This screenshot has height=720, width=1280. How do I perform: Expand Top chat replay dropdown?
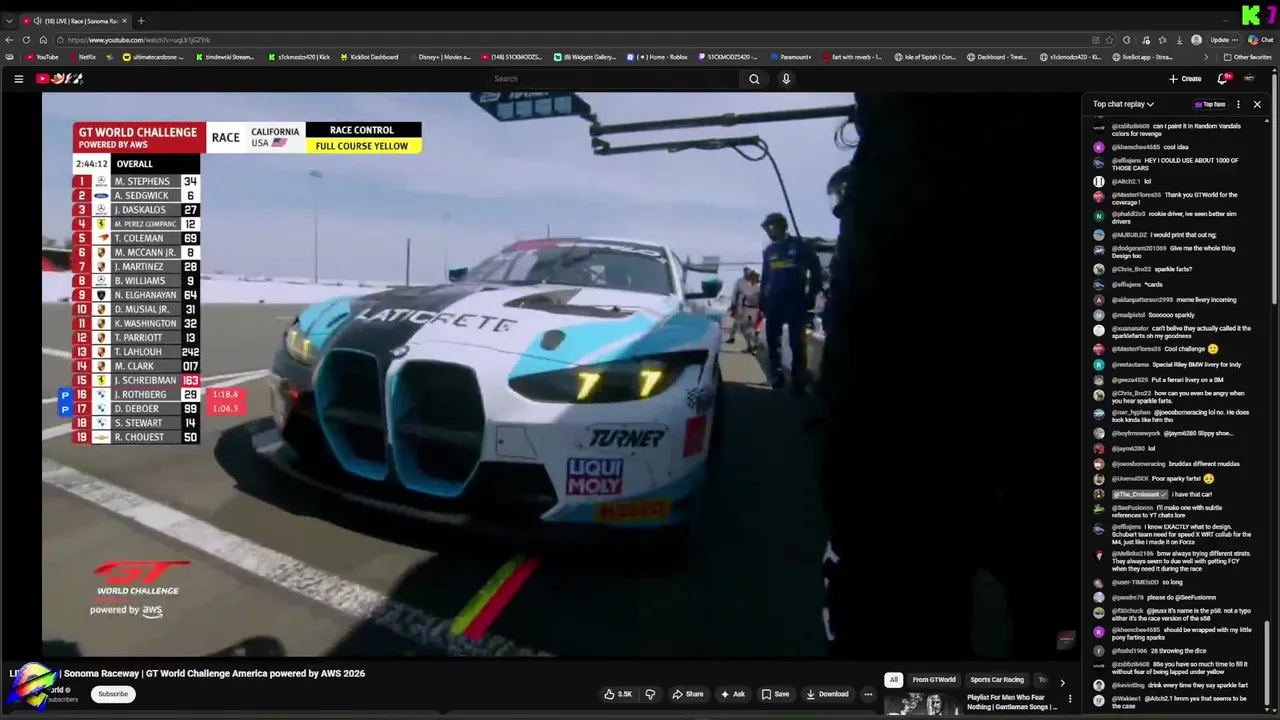[1123, 104]
